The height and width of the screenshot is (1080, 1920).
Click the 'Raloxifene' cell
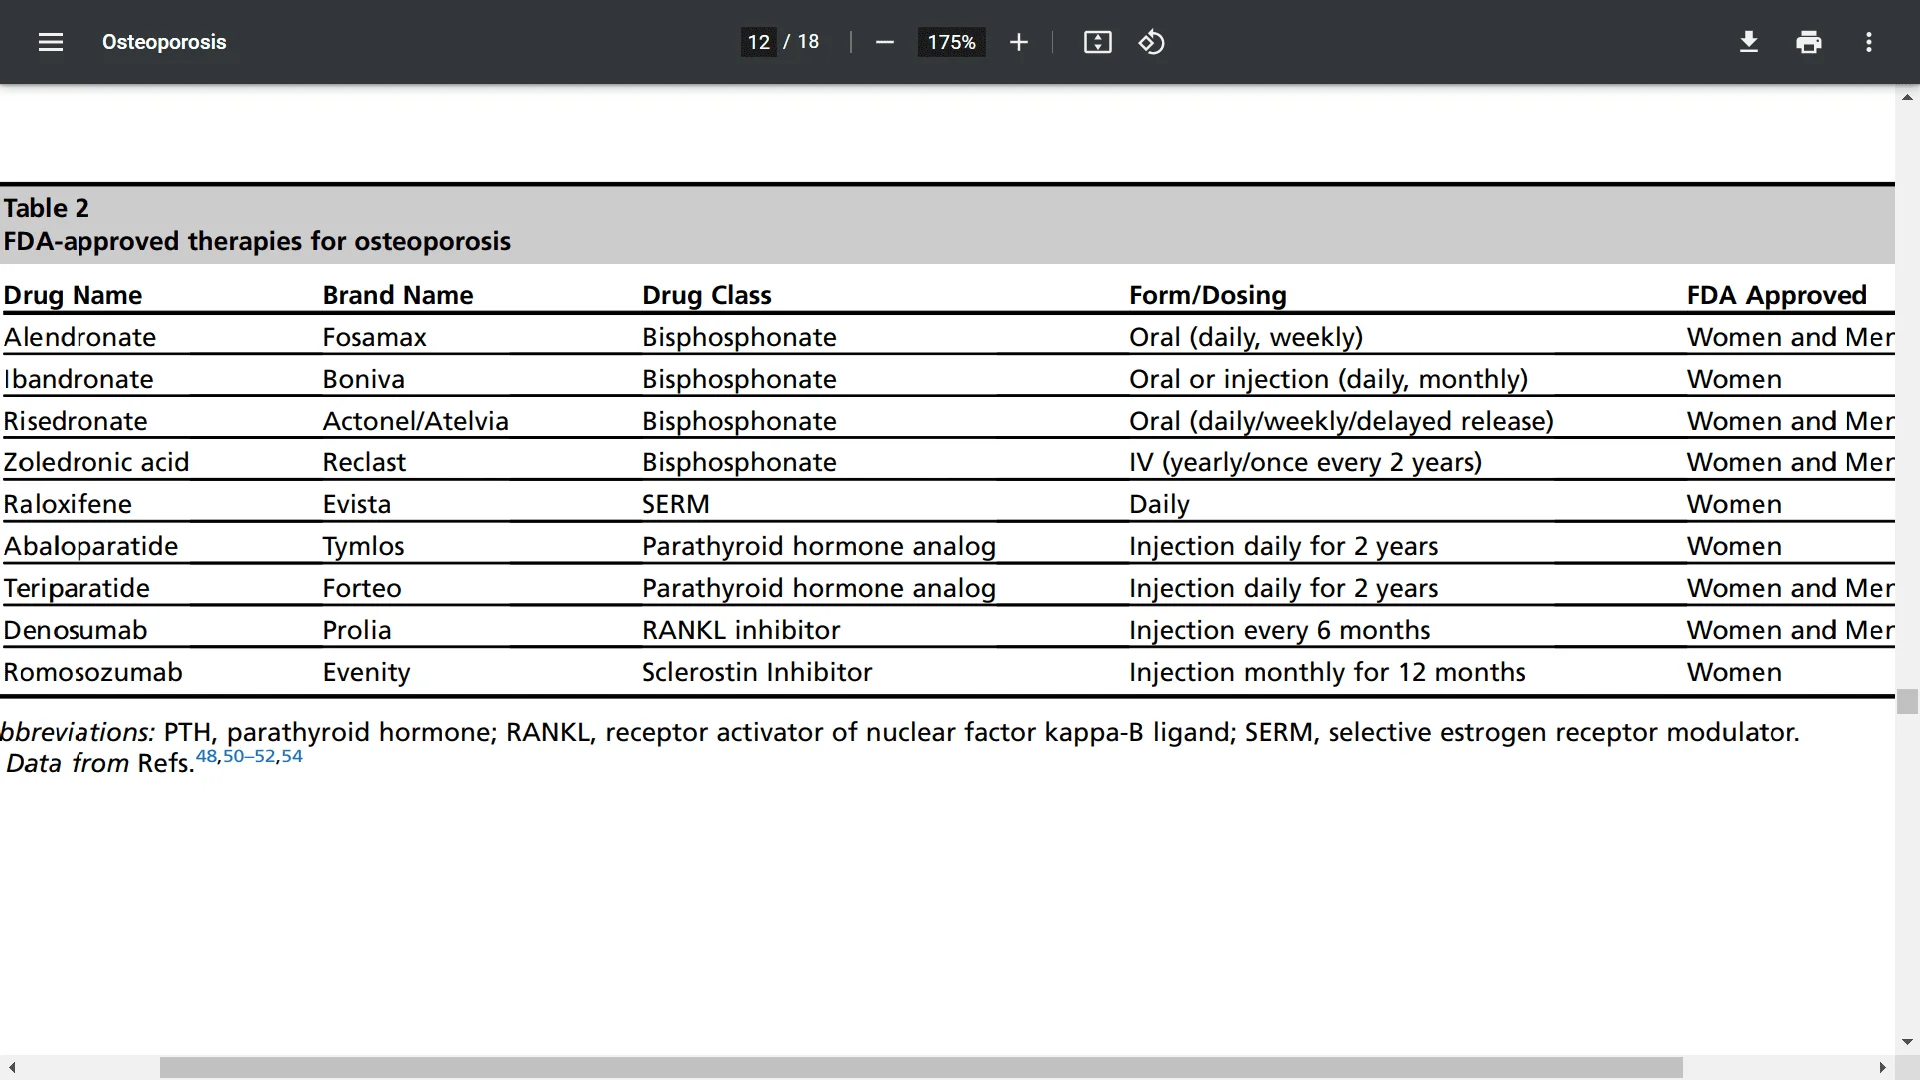[x=67, y=504]
